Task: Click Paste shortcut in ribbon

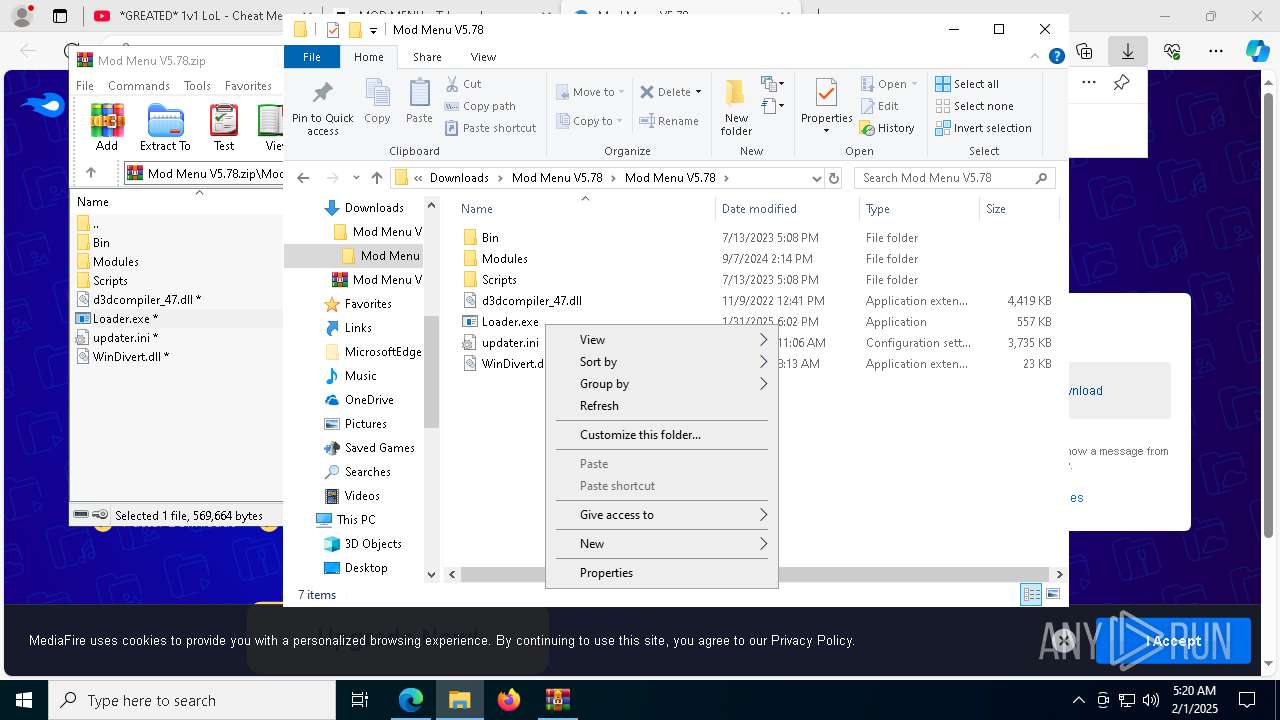Action: pyautogui.click(x=490, y=128)
